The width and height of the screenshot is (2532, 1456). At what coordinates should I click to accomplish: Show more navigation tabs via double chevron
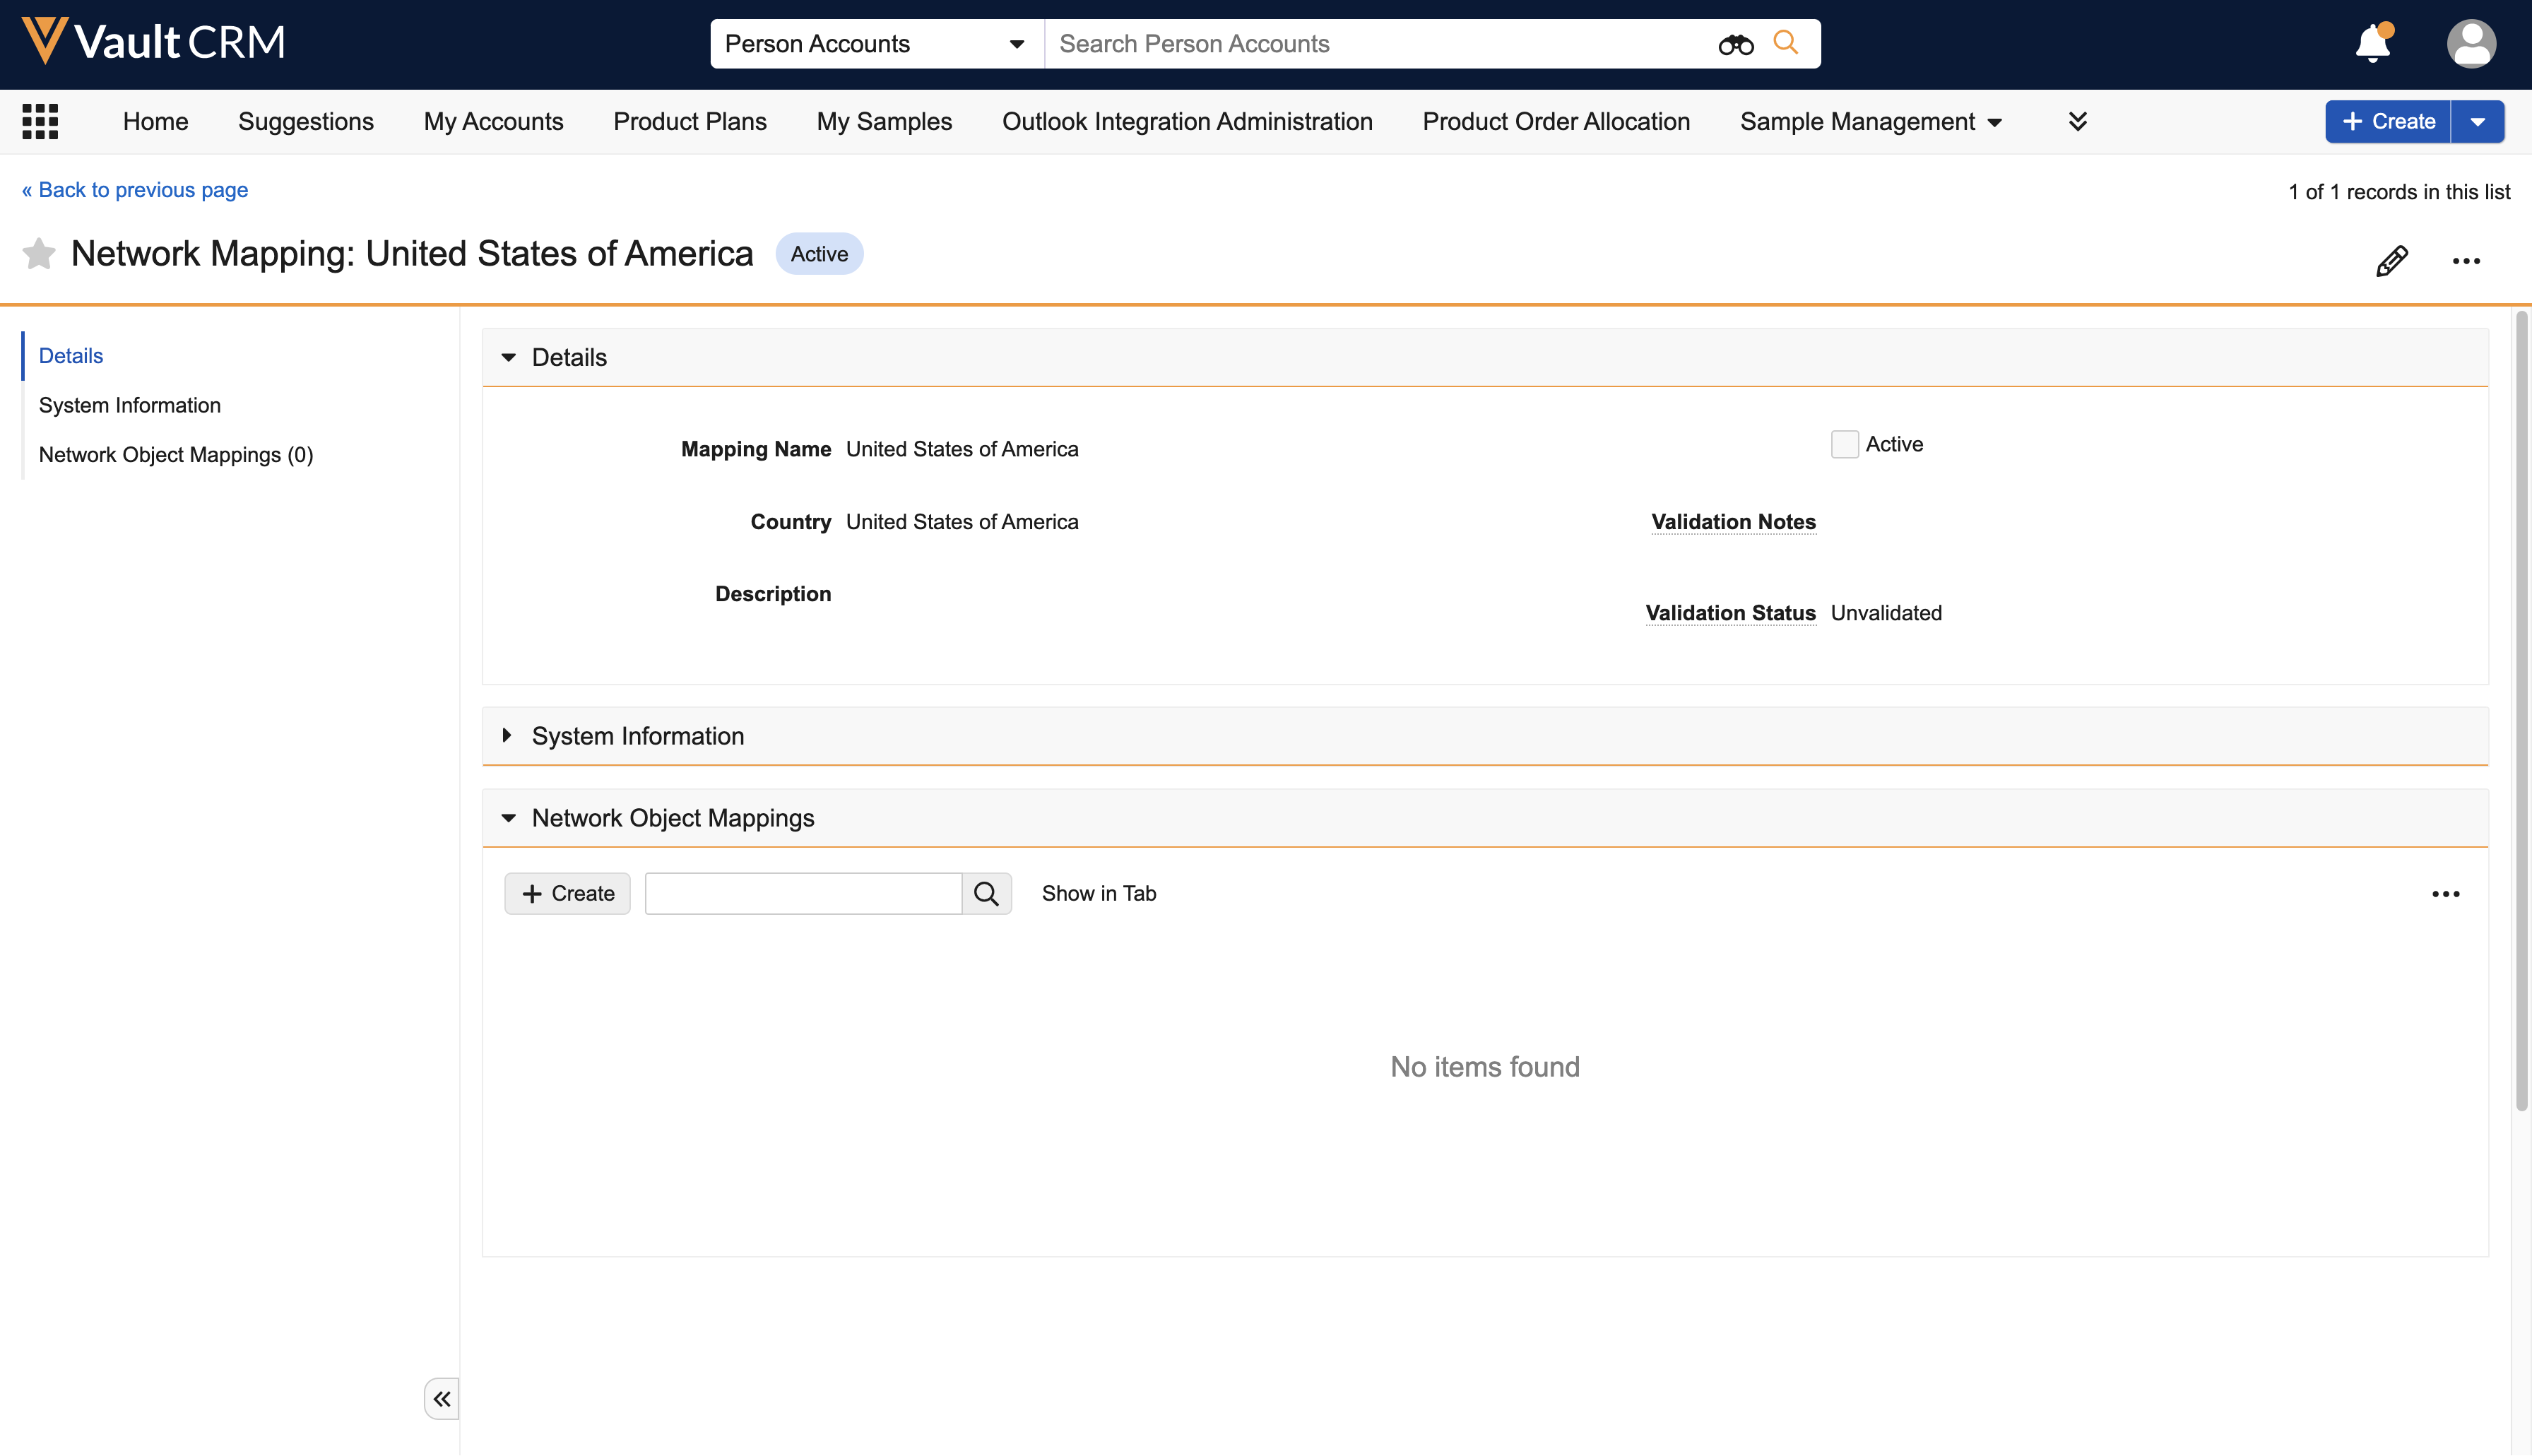click(2077, 122)
